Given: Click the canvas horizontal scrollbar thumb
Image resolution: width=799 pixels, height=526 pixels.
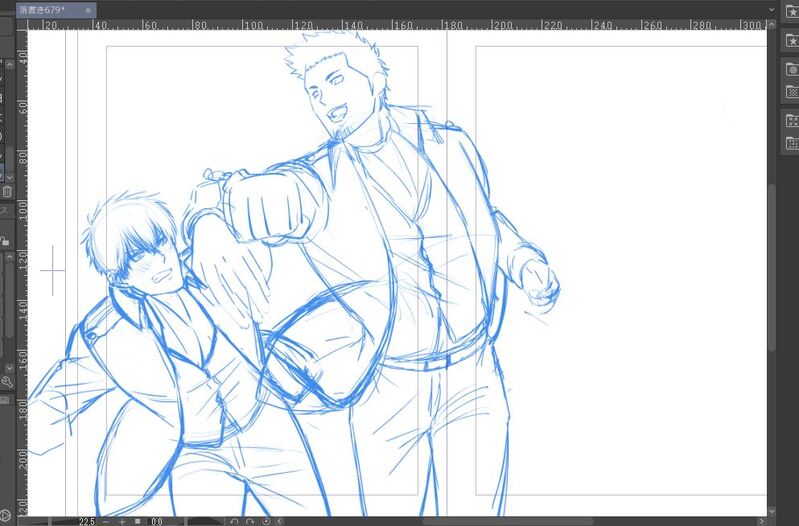Looking at the screenshot, I should coord(508,521).
